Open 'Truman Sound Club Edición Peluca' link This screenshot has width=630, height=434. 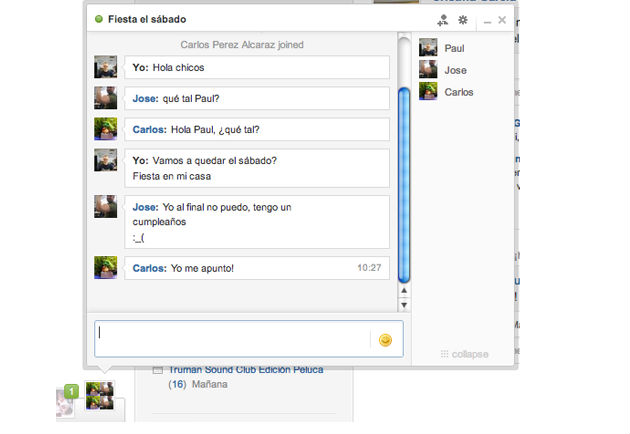[x=245, y=370]
